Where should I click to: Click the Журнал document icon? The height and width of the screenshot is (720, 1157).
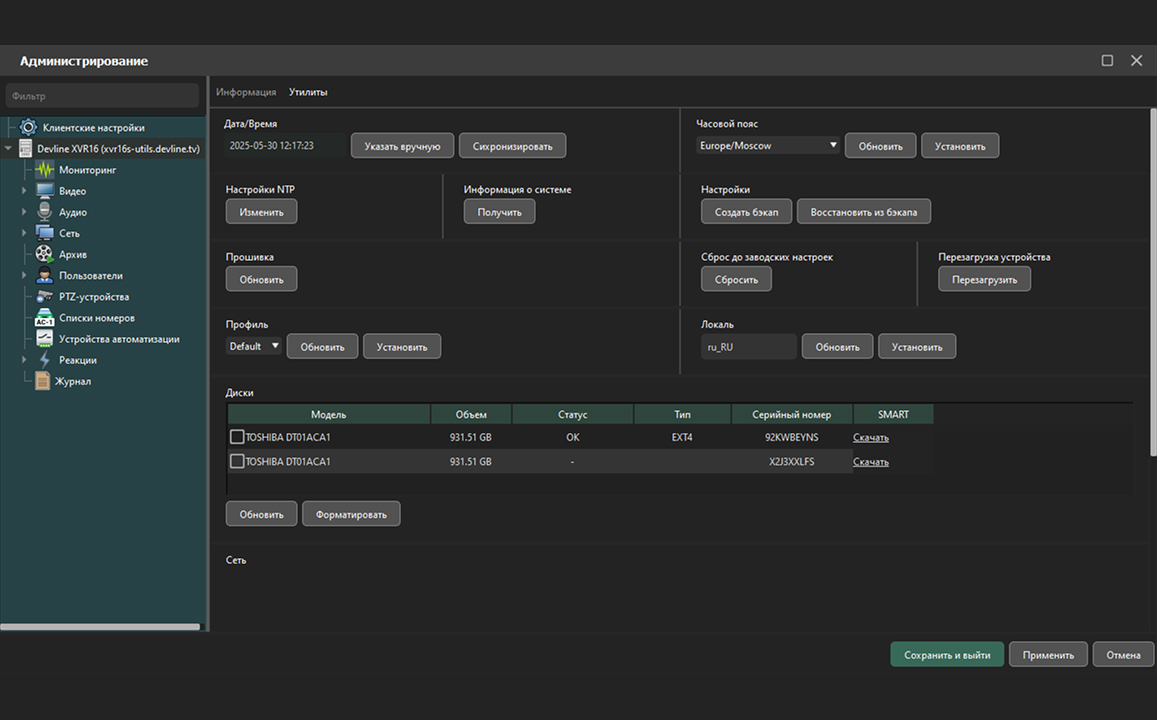(42, 381)
